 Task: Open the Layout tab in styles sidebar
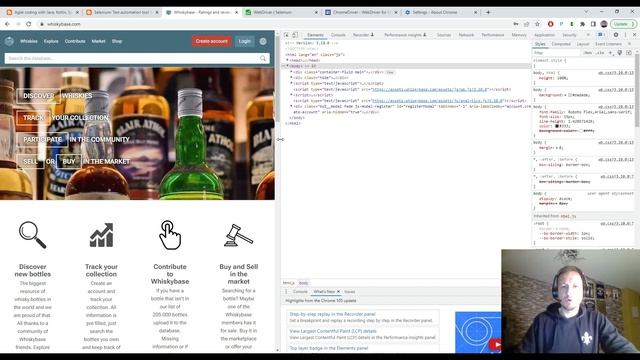[583, 44]
